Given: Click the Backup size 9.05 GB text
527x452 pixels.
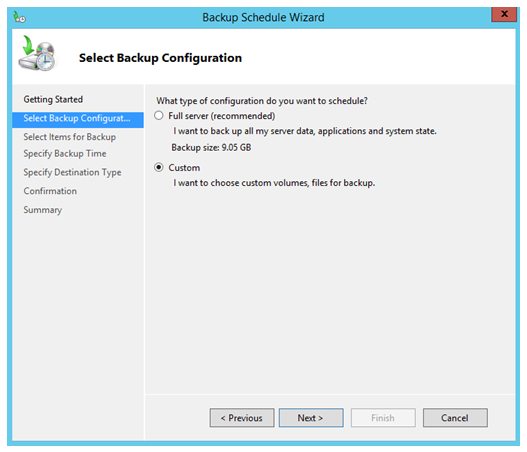Looking at the screenshot, I should pyautogui.click(x=211, y=148).
